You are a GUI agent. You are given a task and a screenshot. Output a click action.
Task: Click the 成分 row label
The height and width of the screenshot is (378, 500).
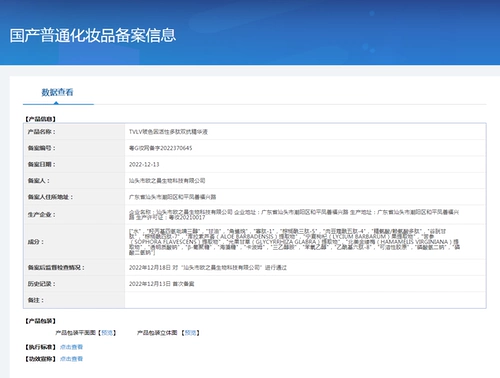36,242
